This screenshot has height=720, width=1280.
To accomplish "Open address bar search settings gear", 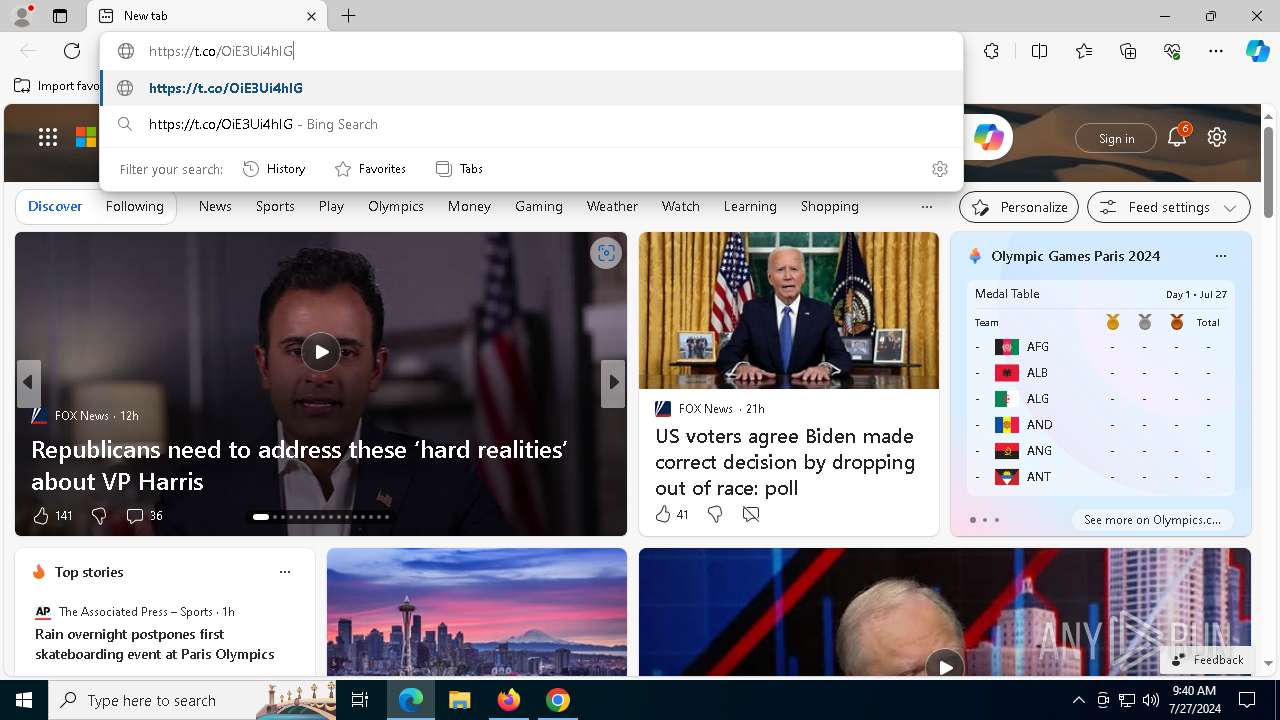I will (x=939, y=169).
